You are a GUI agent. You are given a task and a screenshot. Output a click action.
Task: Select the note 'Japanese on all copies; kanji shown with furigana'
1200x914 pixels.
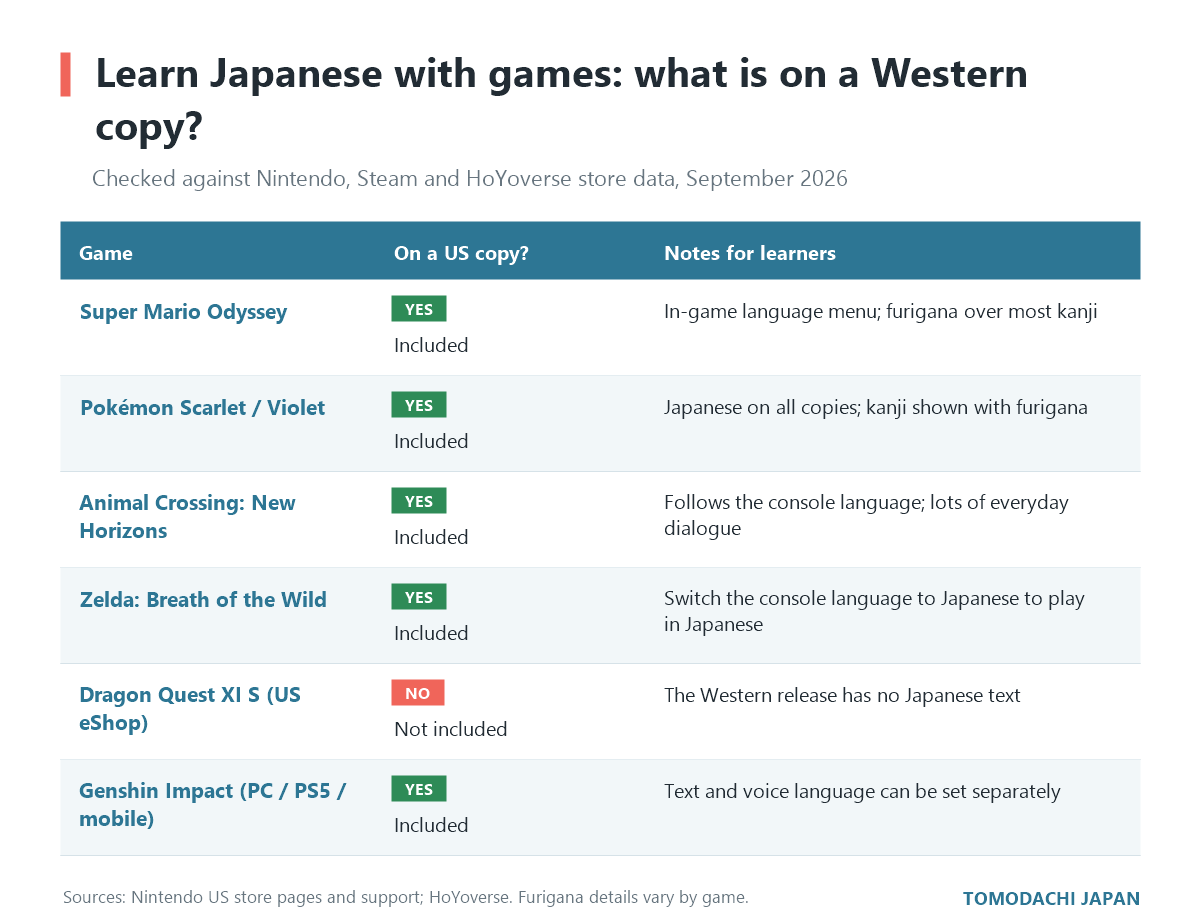click(876, 407)
